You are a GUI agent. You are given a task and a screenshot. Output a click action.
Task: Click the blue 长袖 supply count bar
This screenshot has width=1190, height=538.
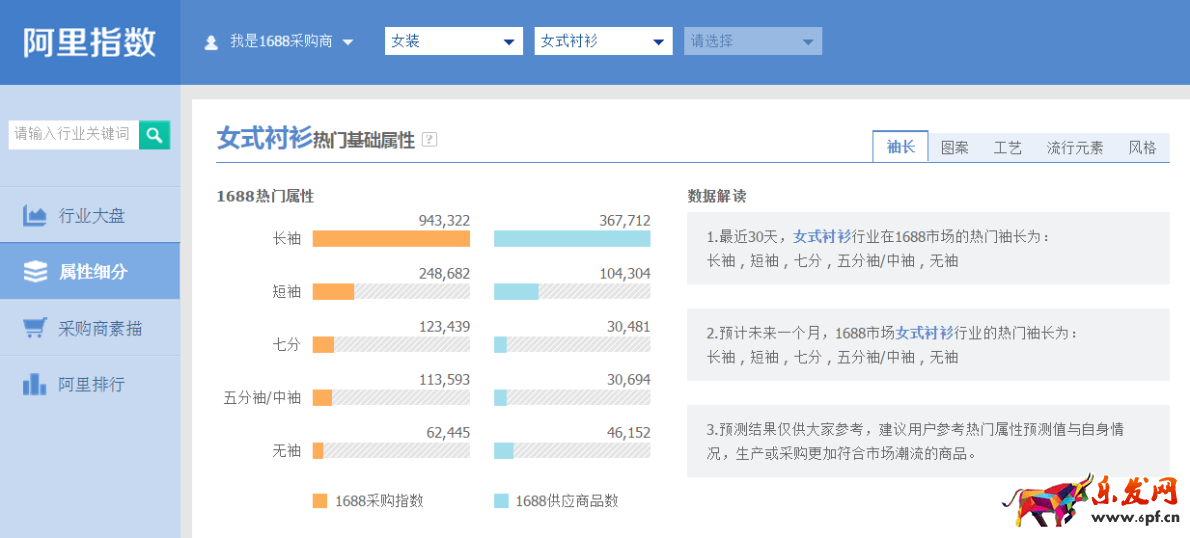pos(572,238)
